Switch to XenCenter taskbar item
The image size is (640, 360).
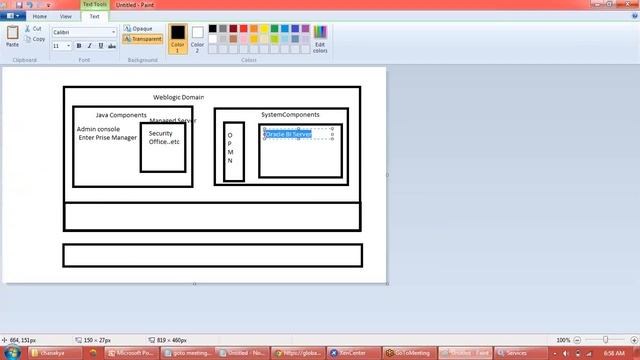(353, 353)
